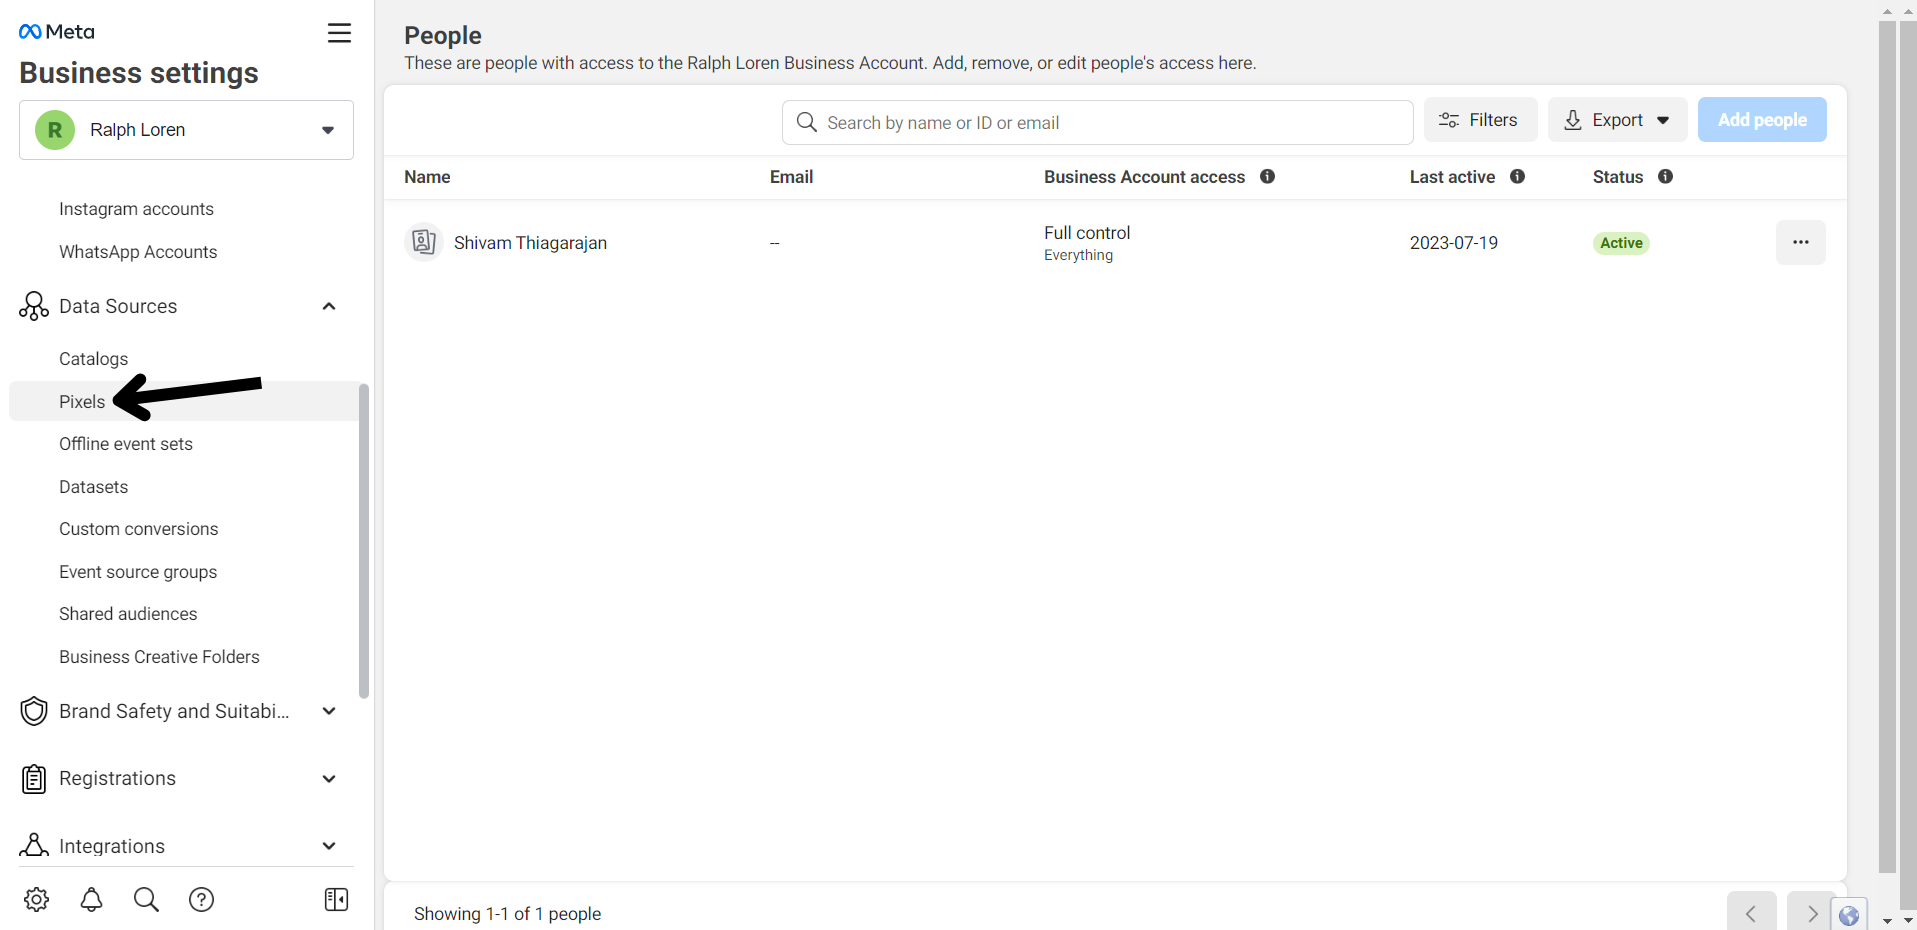
Task: Expand Brand Safety and Suitability section
Action: tap(329, 711)
